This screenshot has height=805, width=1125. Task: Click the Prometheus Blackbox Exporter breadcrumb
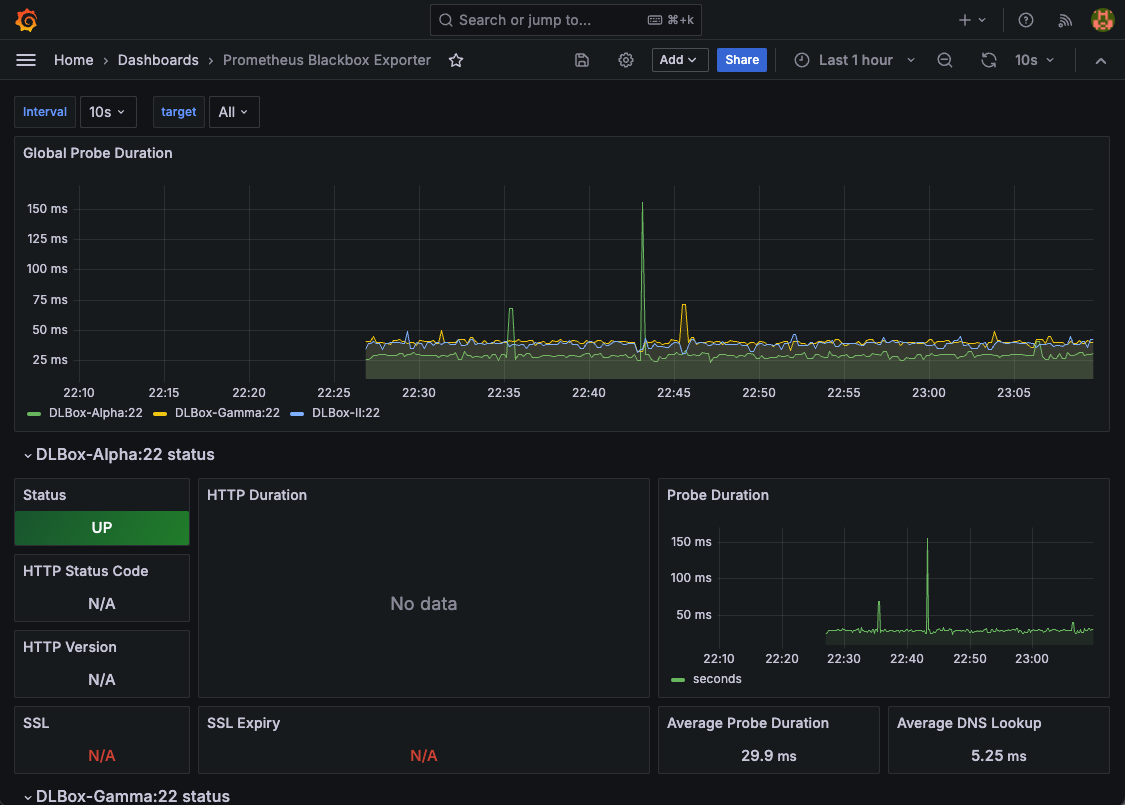[x=326, y=60]
